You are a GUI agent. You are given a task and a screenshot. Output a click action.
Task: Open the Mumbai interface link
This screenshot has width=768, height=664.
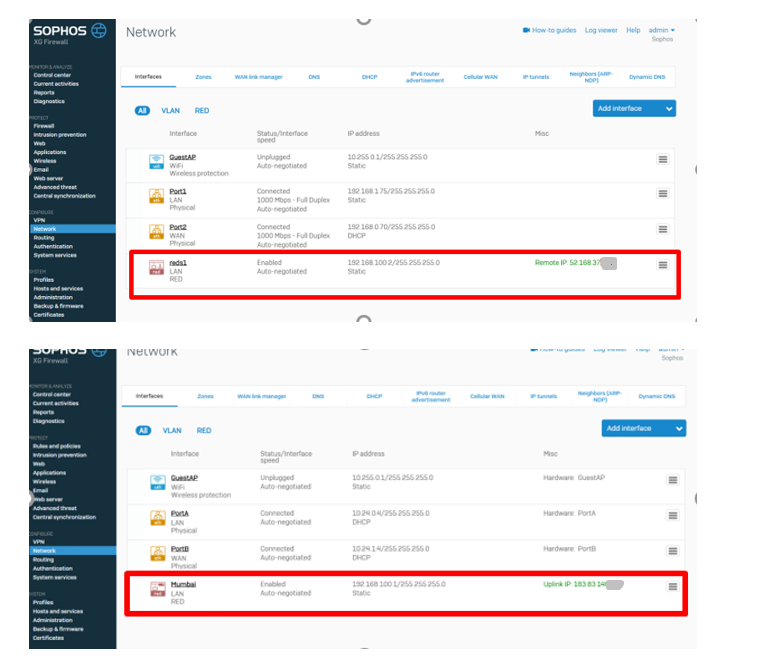183,584
